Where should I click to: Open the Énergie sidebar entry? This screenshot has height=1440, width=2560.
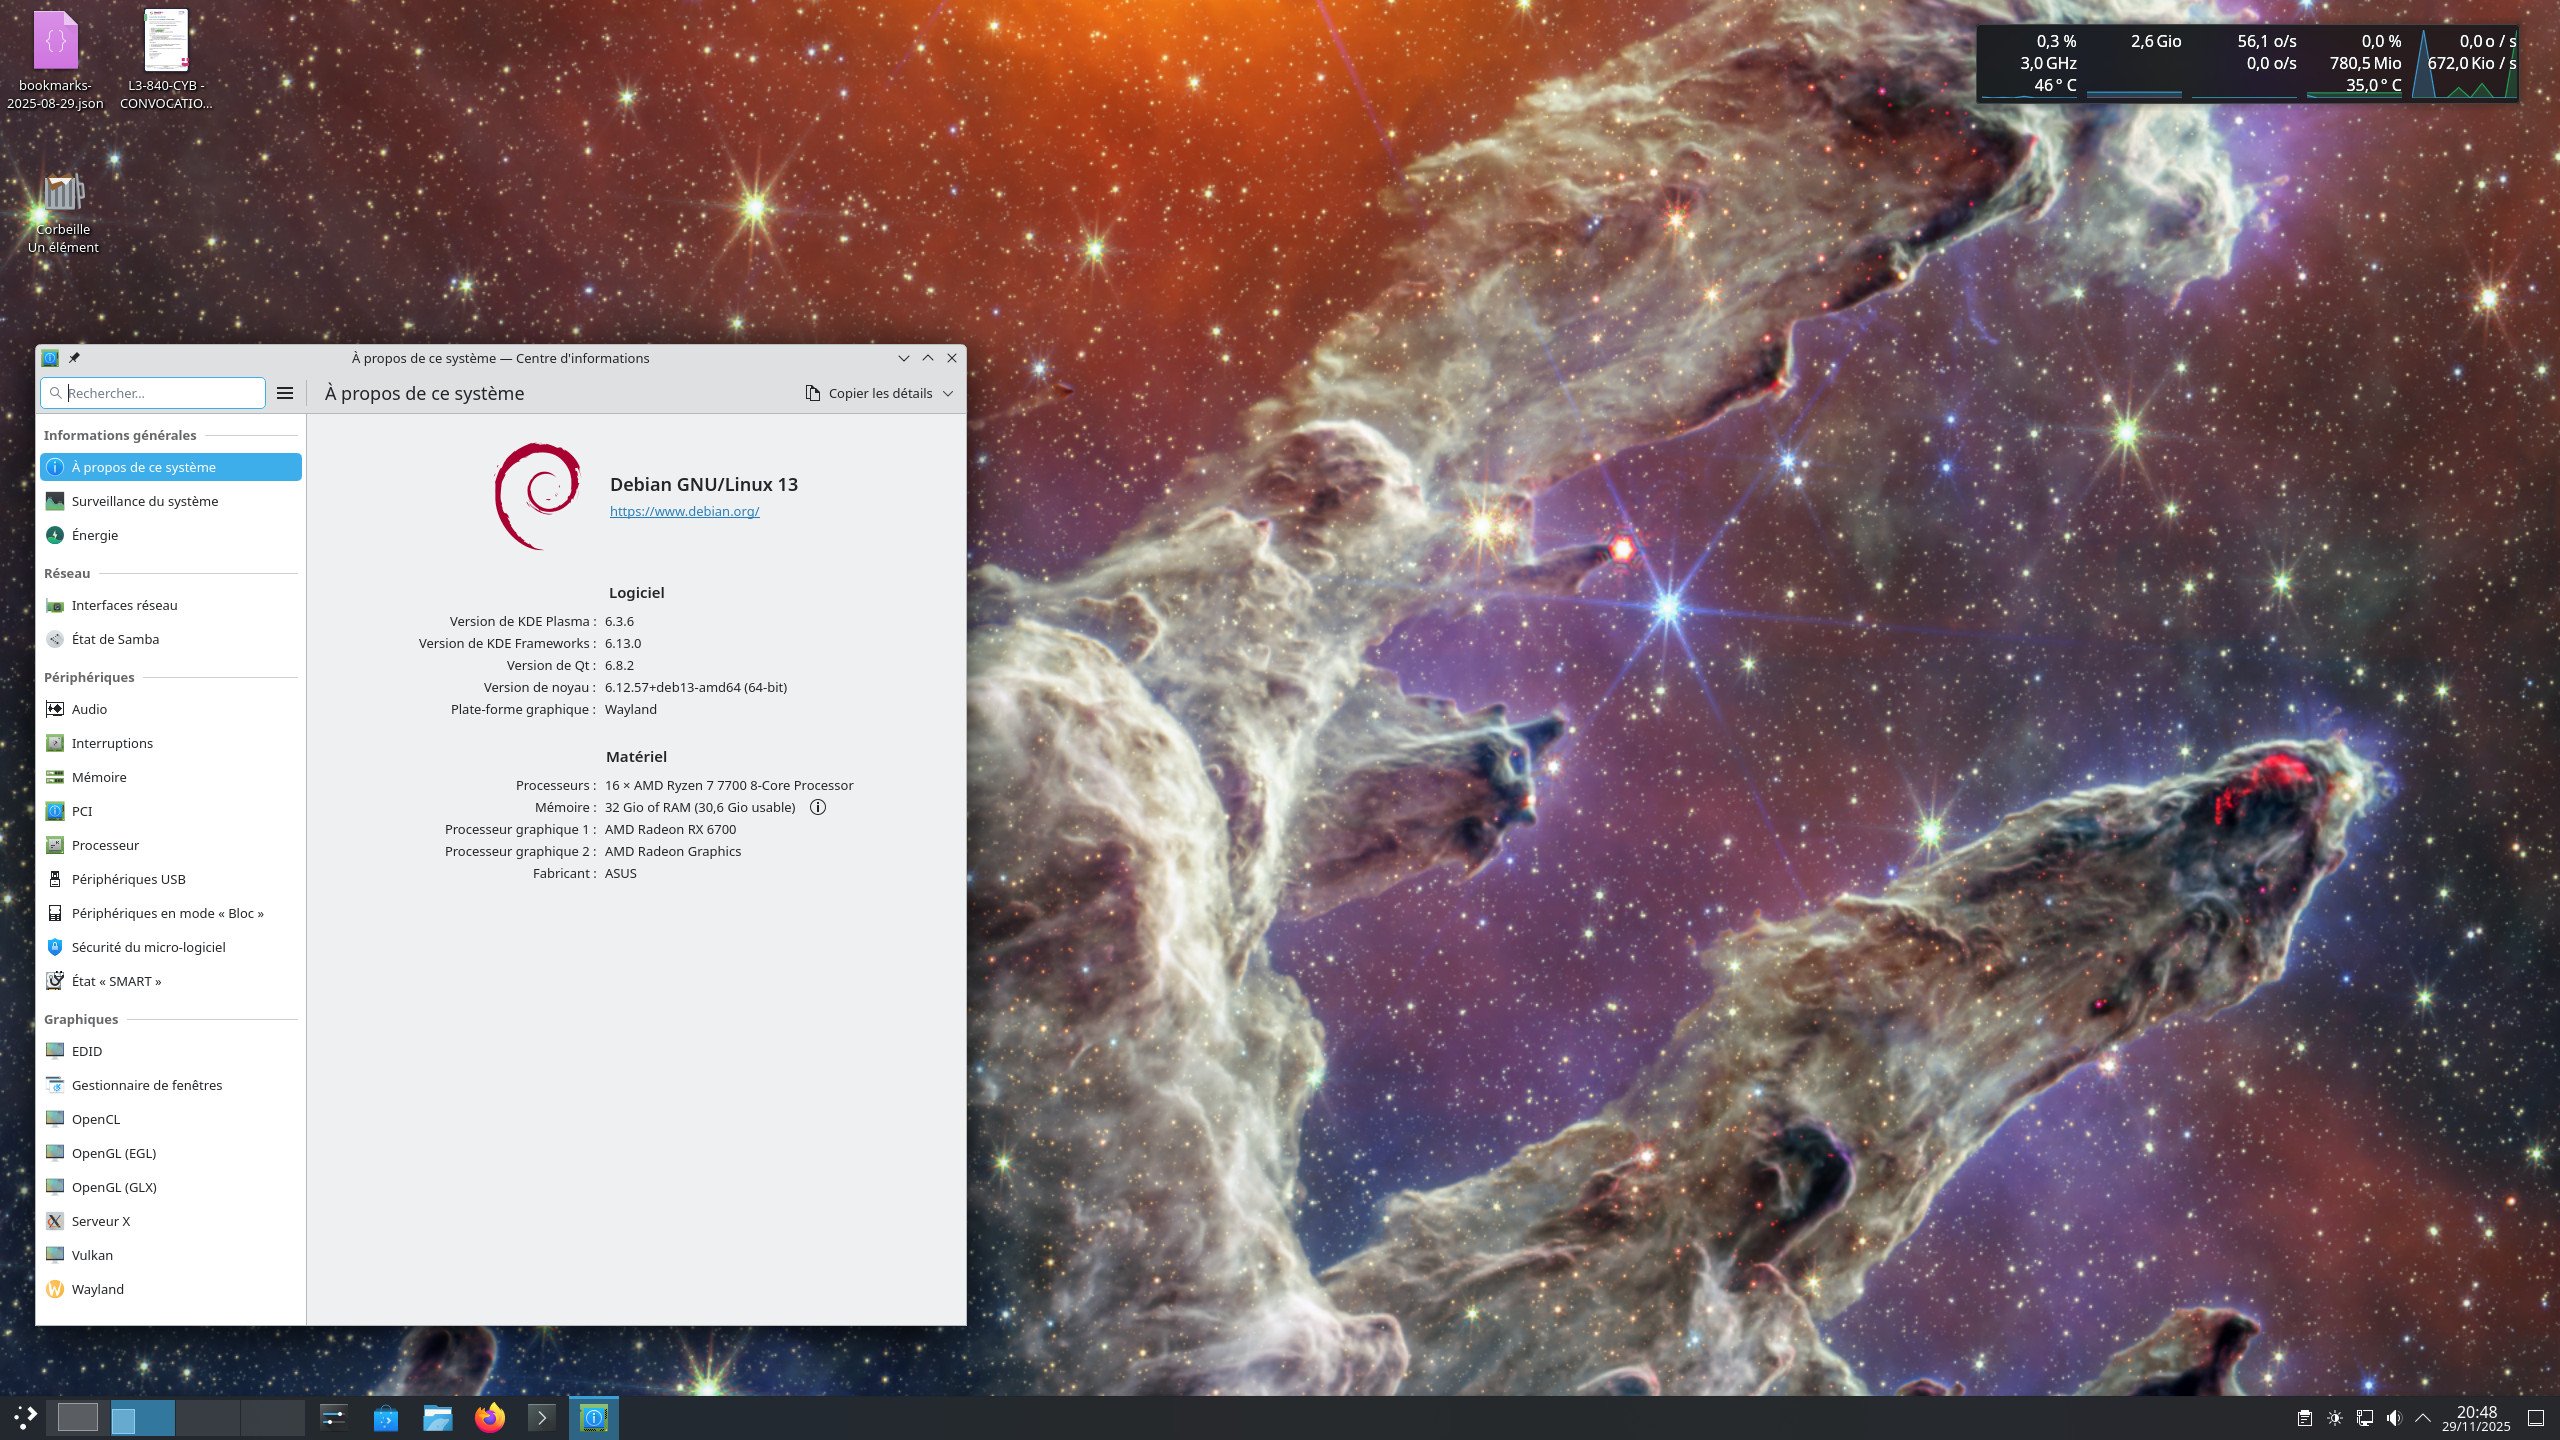coord(95,535)
